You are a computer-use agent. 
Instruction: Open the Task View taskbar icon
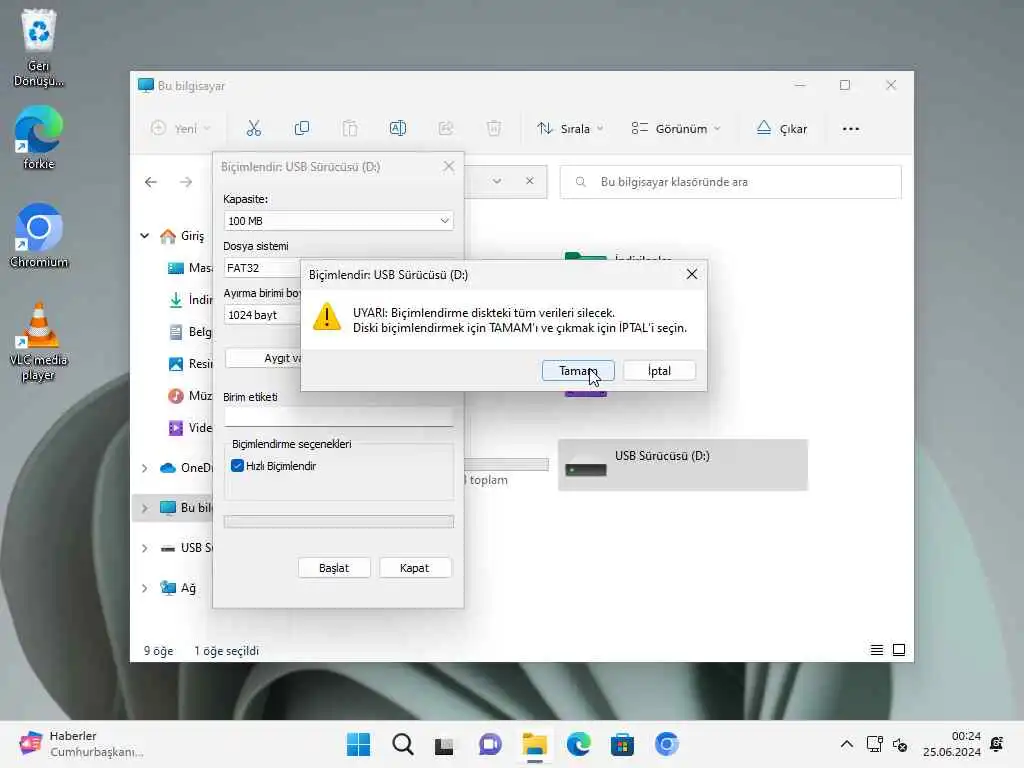[446, 744]
